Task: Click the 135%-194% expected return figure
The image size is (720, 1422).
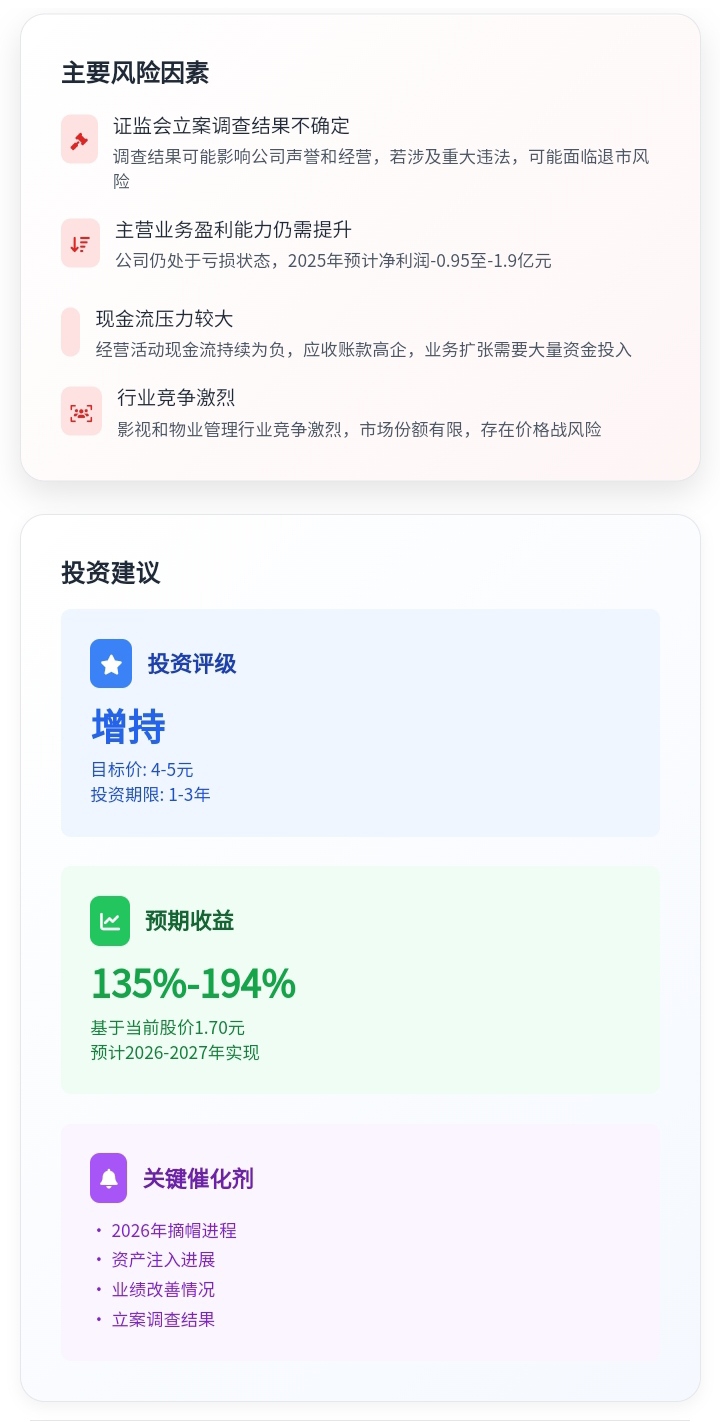Action: pos(193,984)
